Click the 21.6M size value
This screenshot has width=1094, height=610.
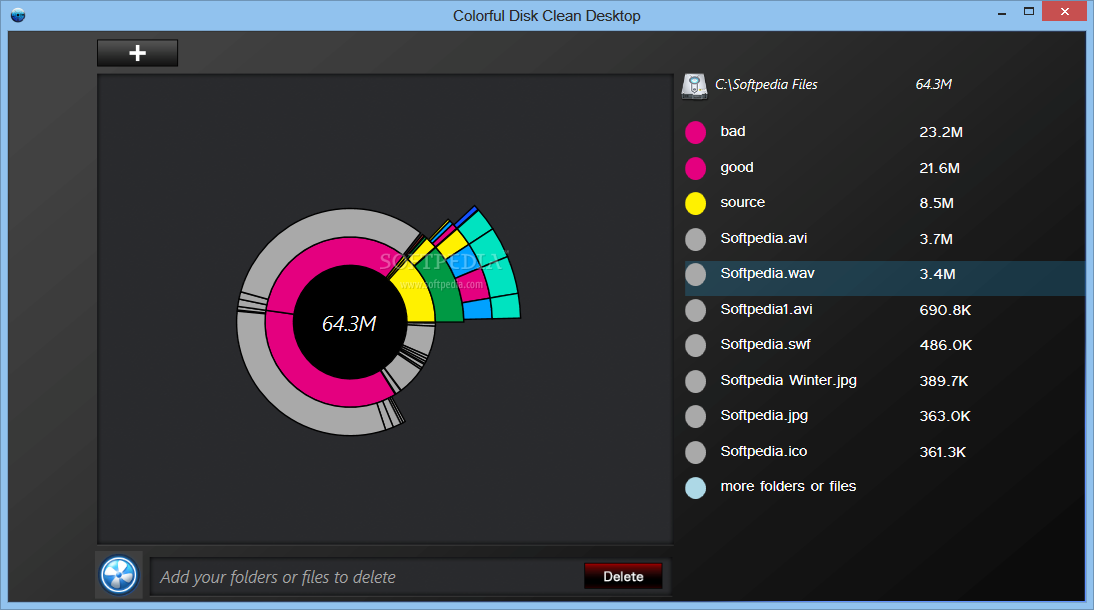[x=939, y=168]
